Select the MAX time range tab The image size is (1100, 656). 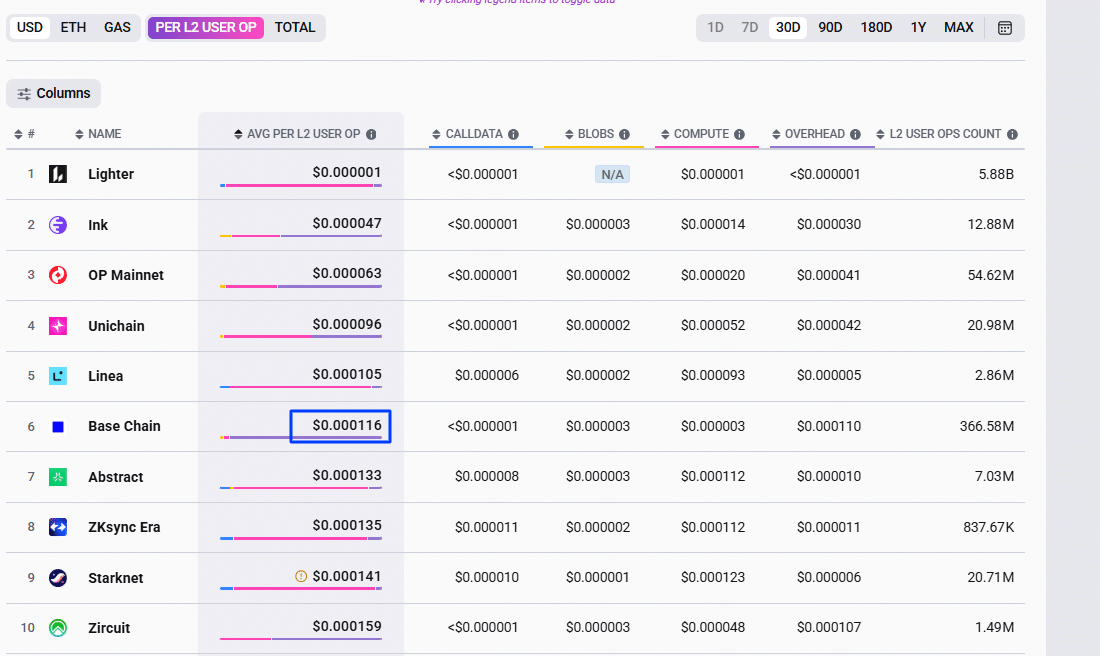(x=958, y=27)
